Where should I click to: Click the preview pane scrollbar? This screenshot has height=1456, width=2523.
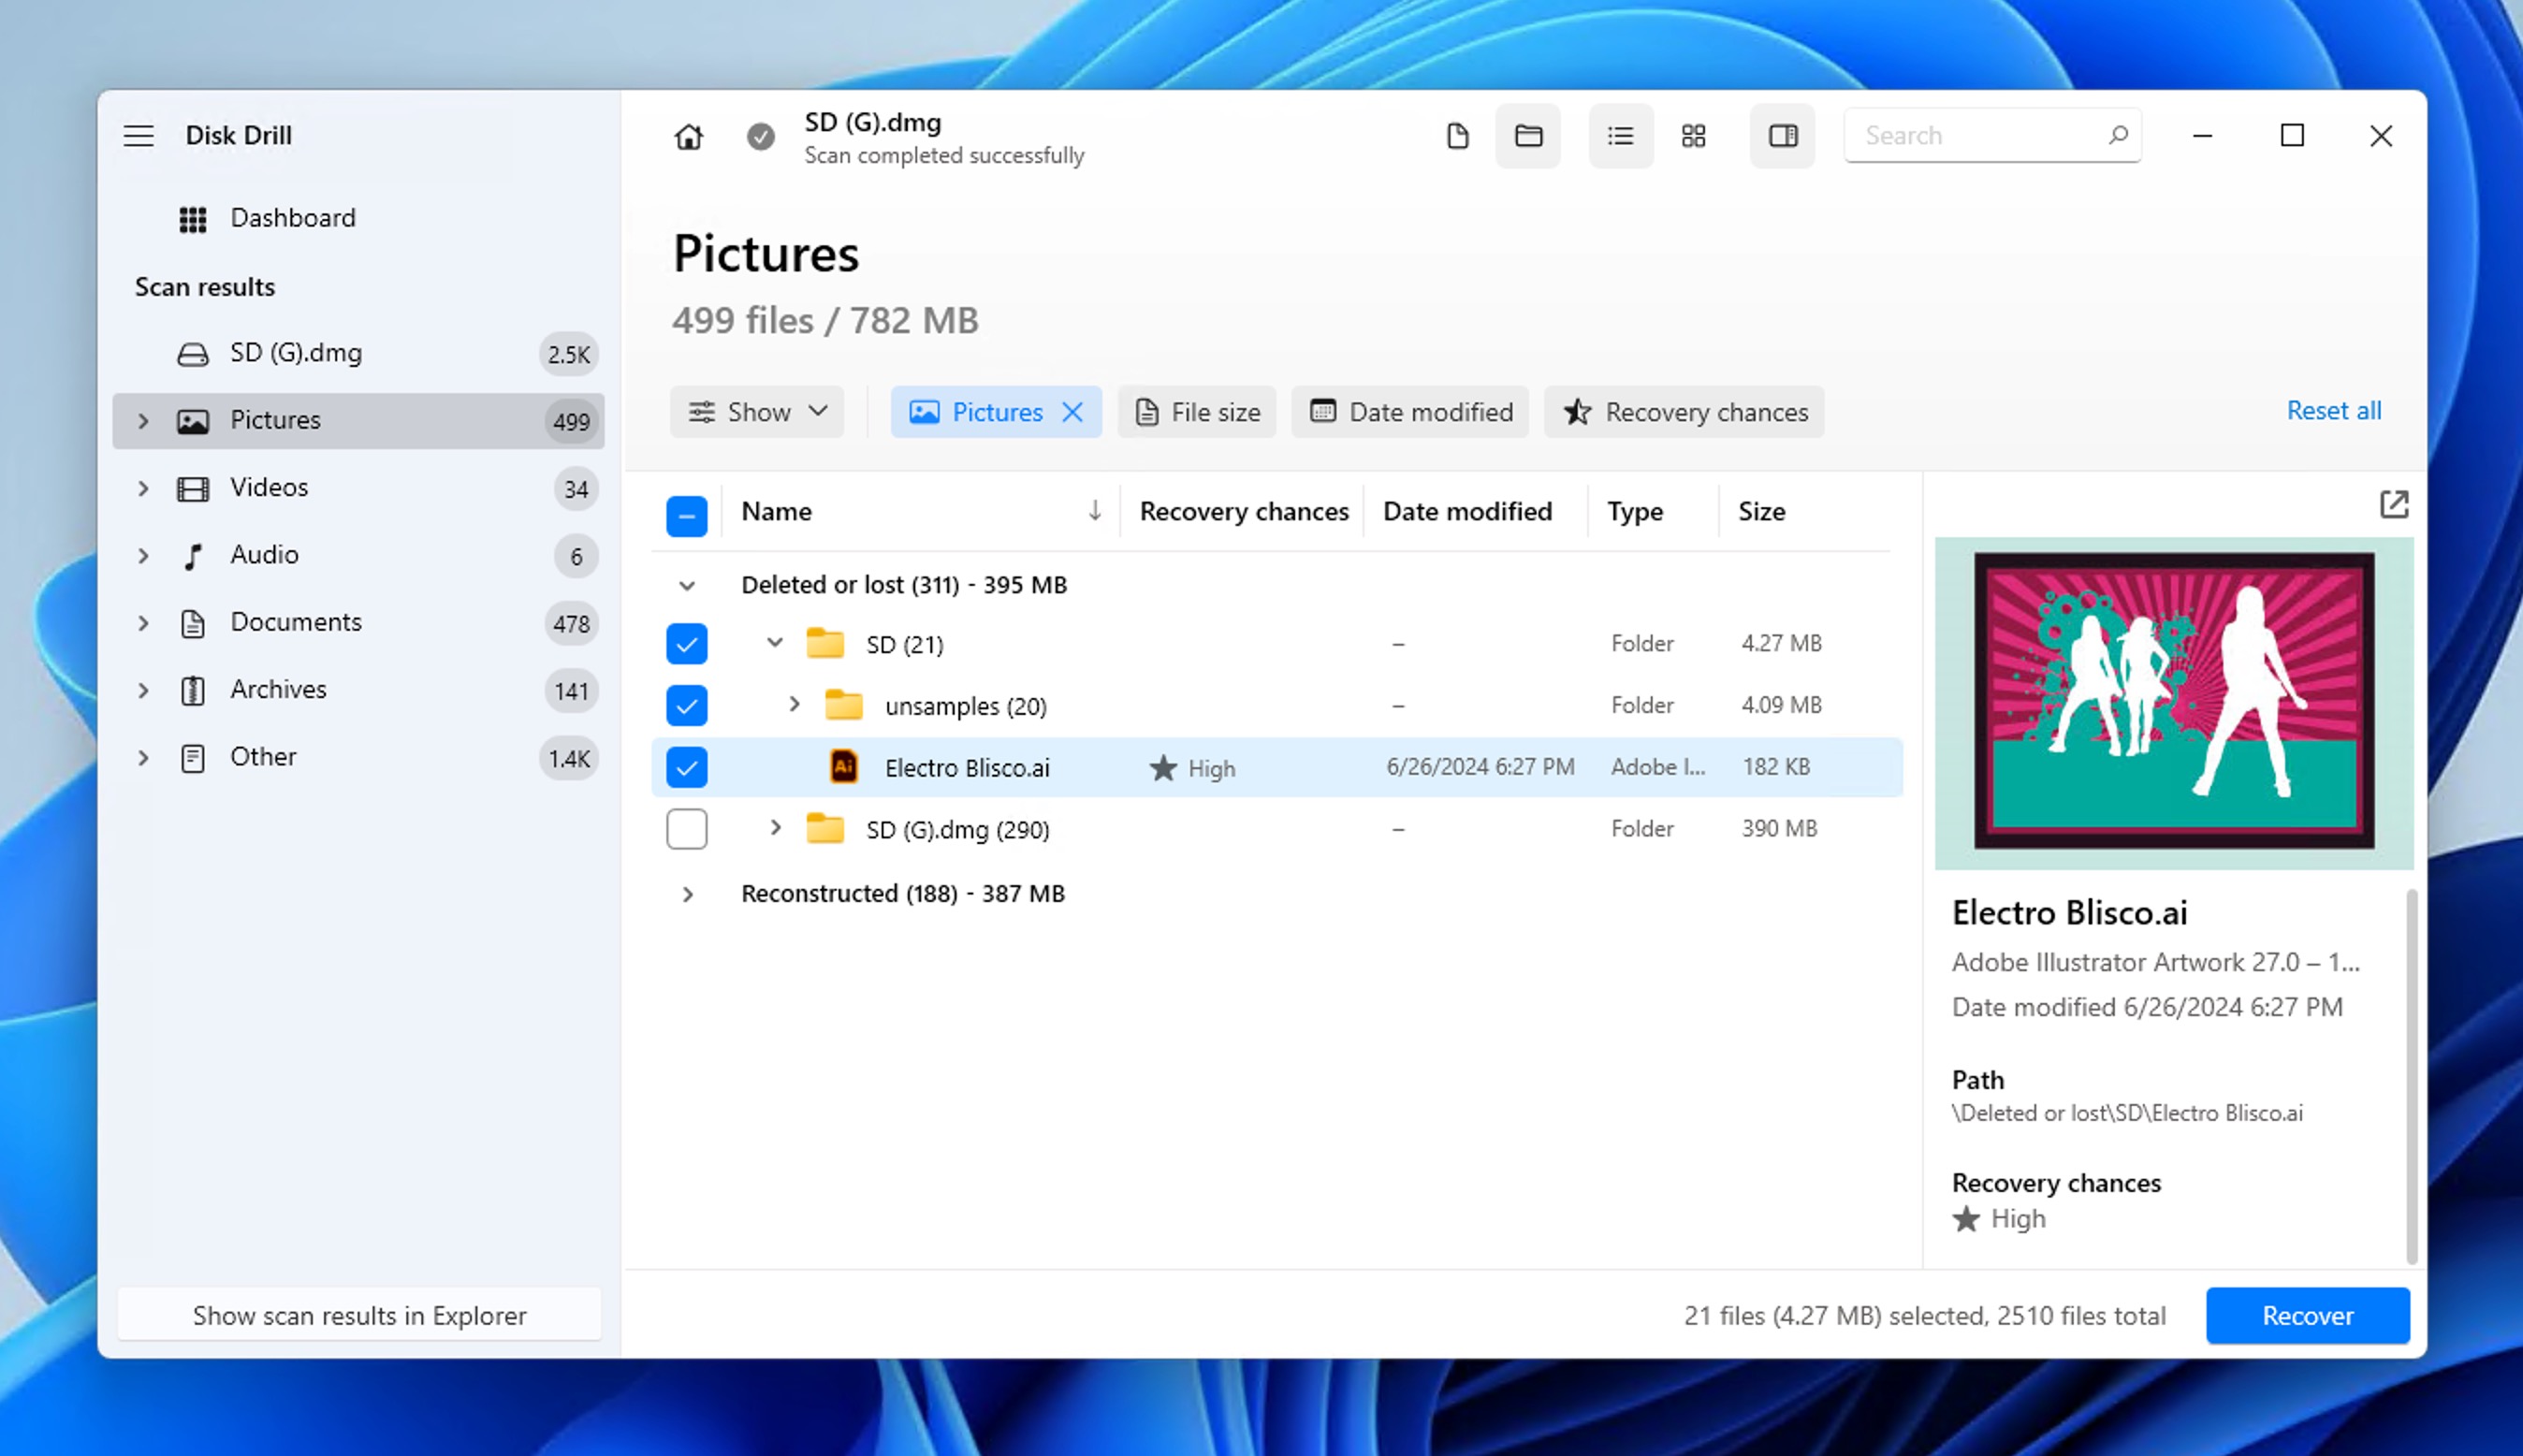[2411, 1075]
